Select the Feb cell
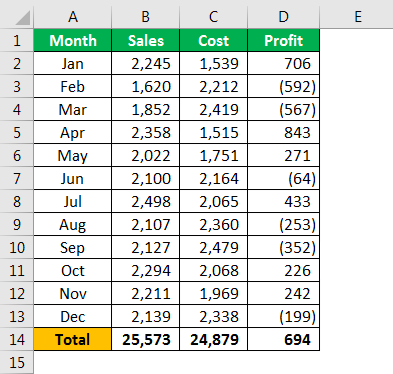The image size is (393, 374). [73, 86]
